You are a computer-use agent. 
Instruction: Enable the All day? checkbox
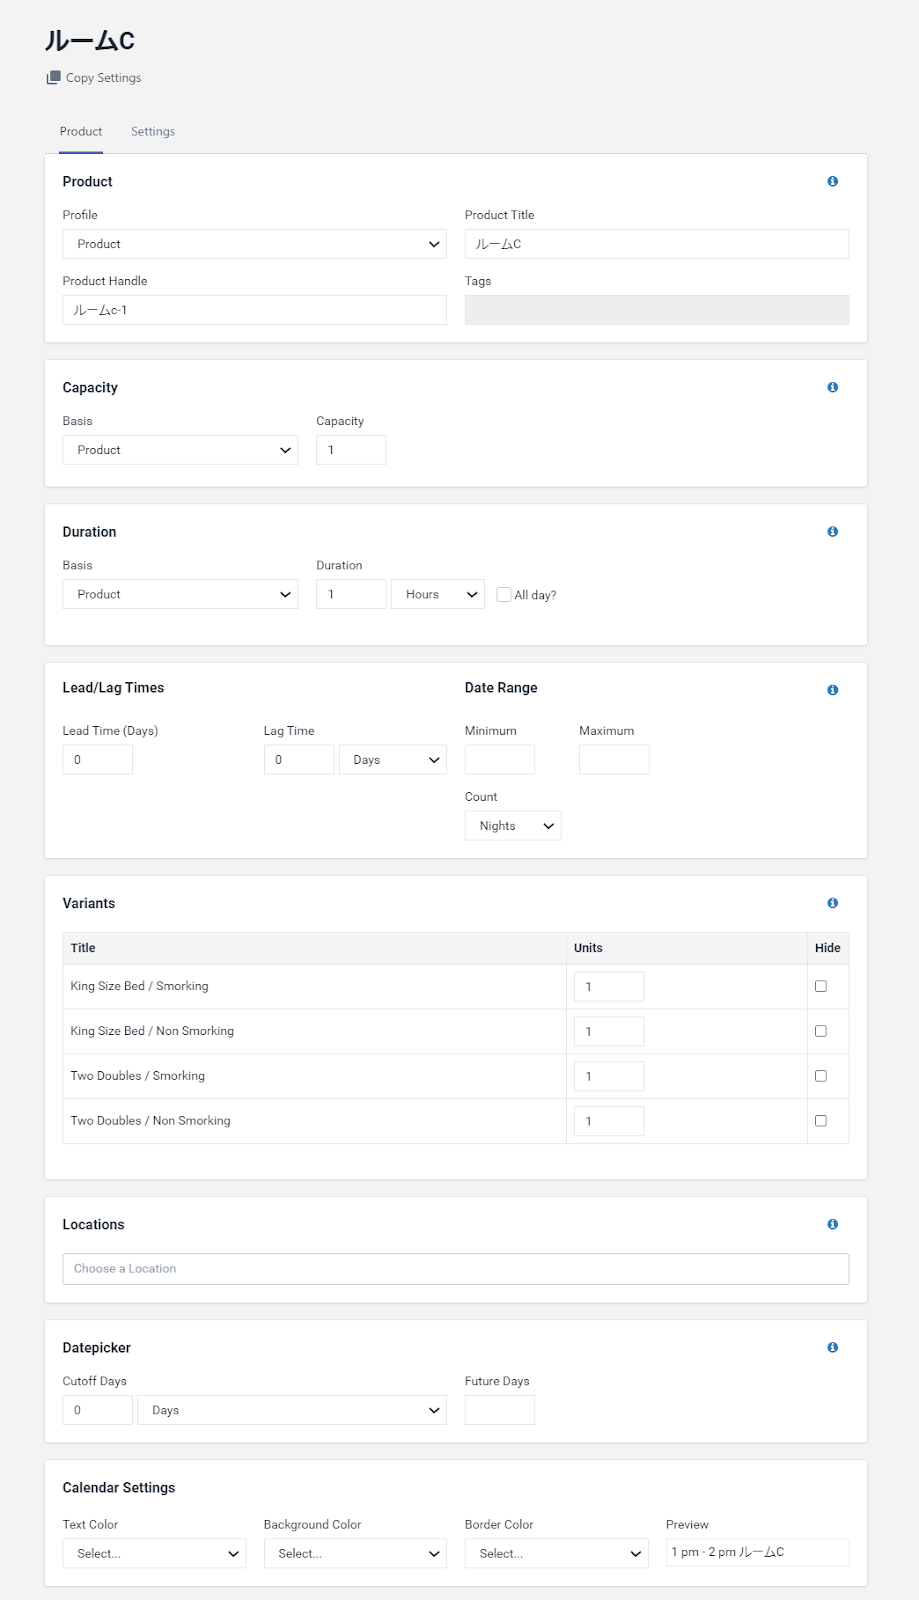(504, 595)
